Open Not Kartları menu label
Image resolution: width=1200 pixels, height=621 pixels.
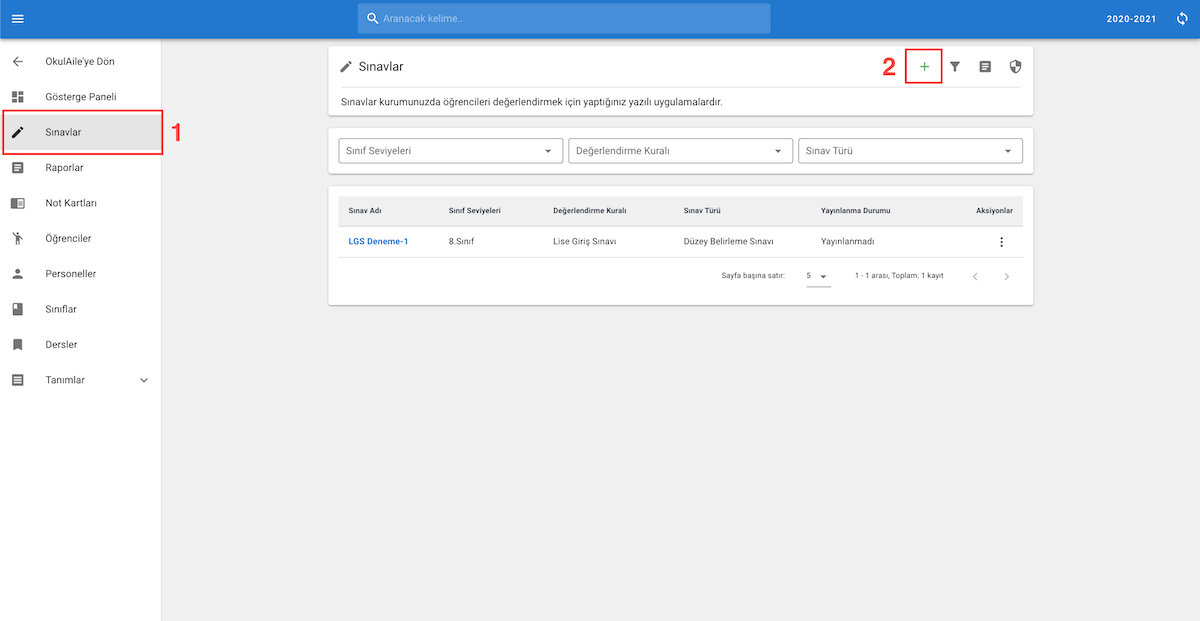(x=71, y=203)
